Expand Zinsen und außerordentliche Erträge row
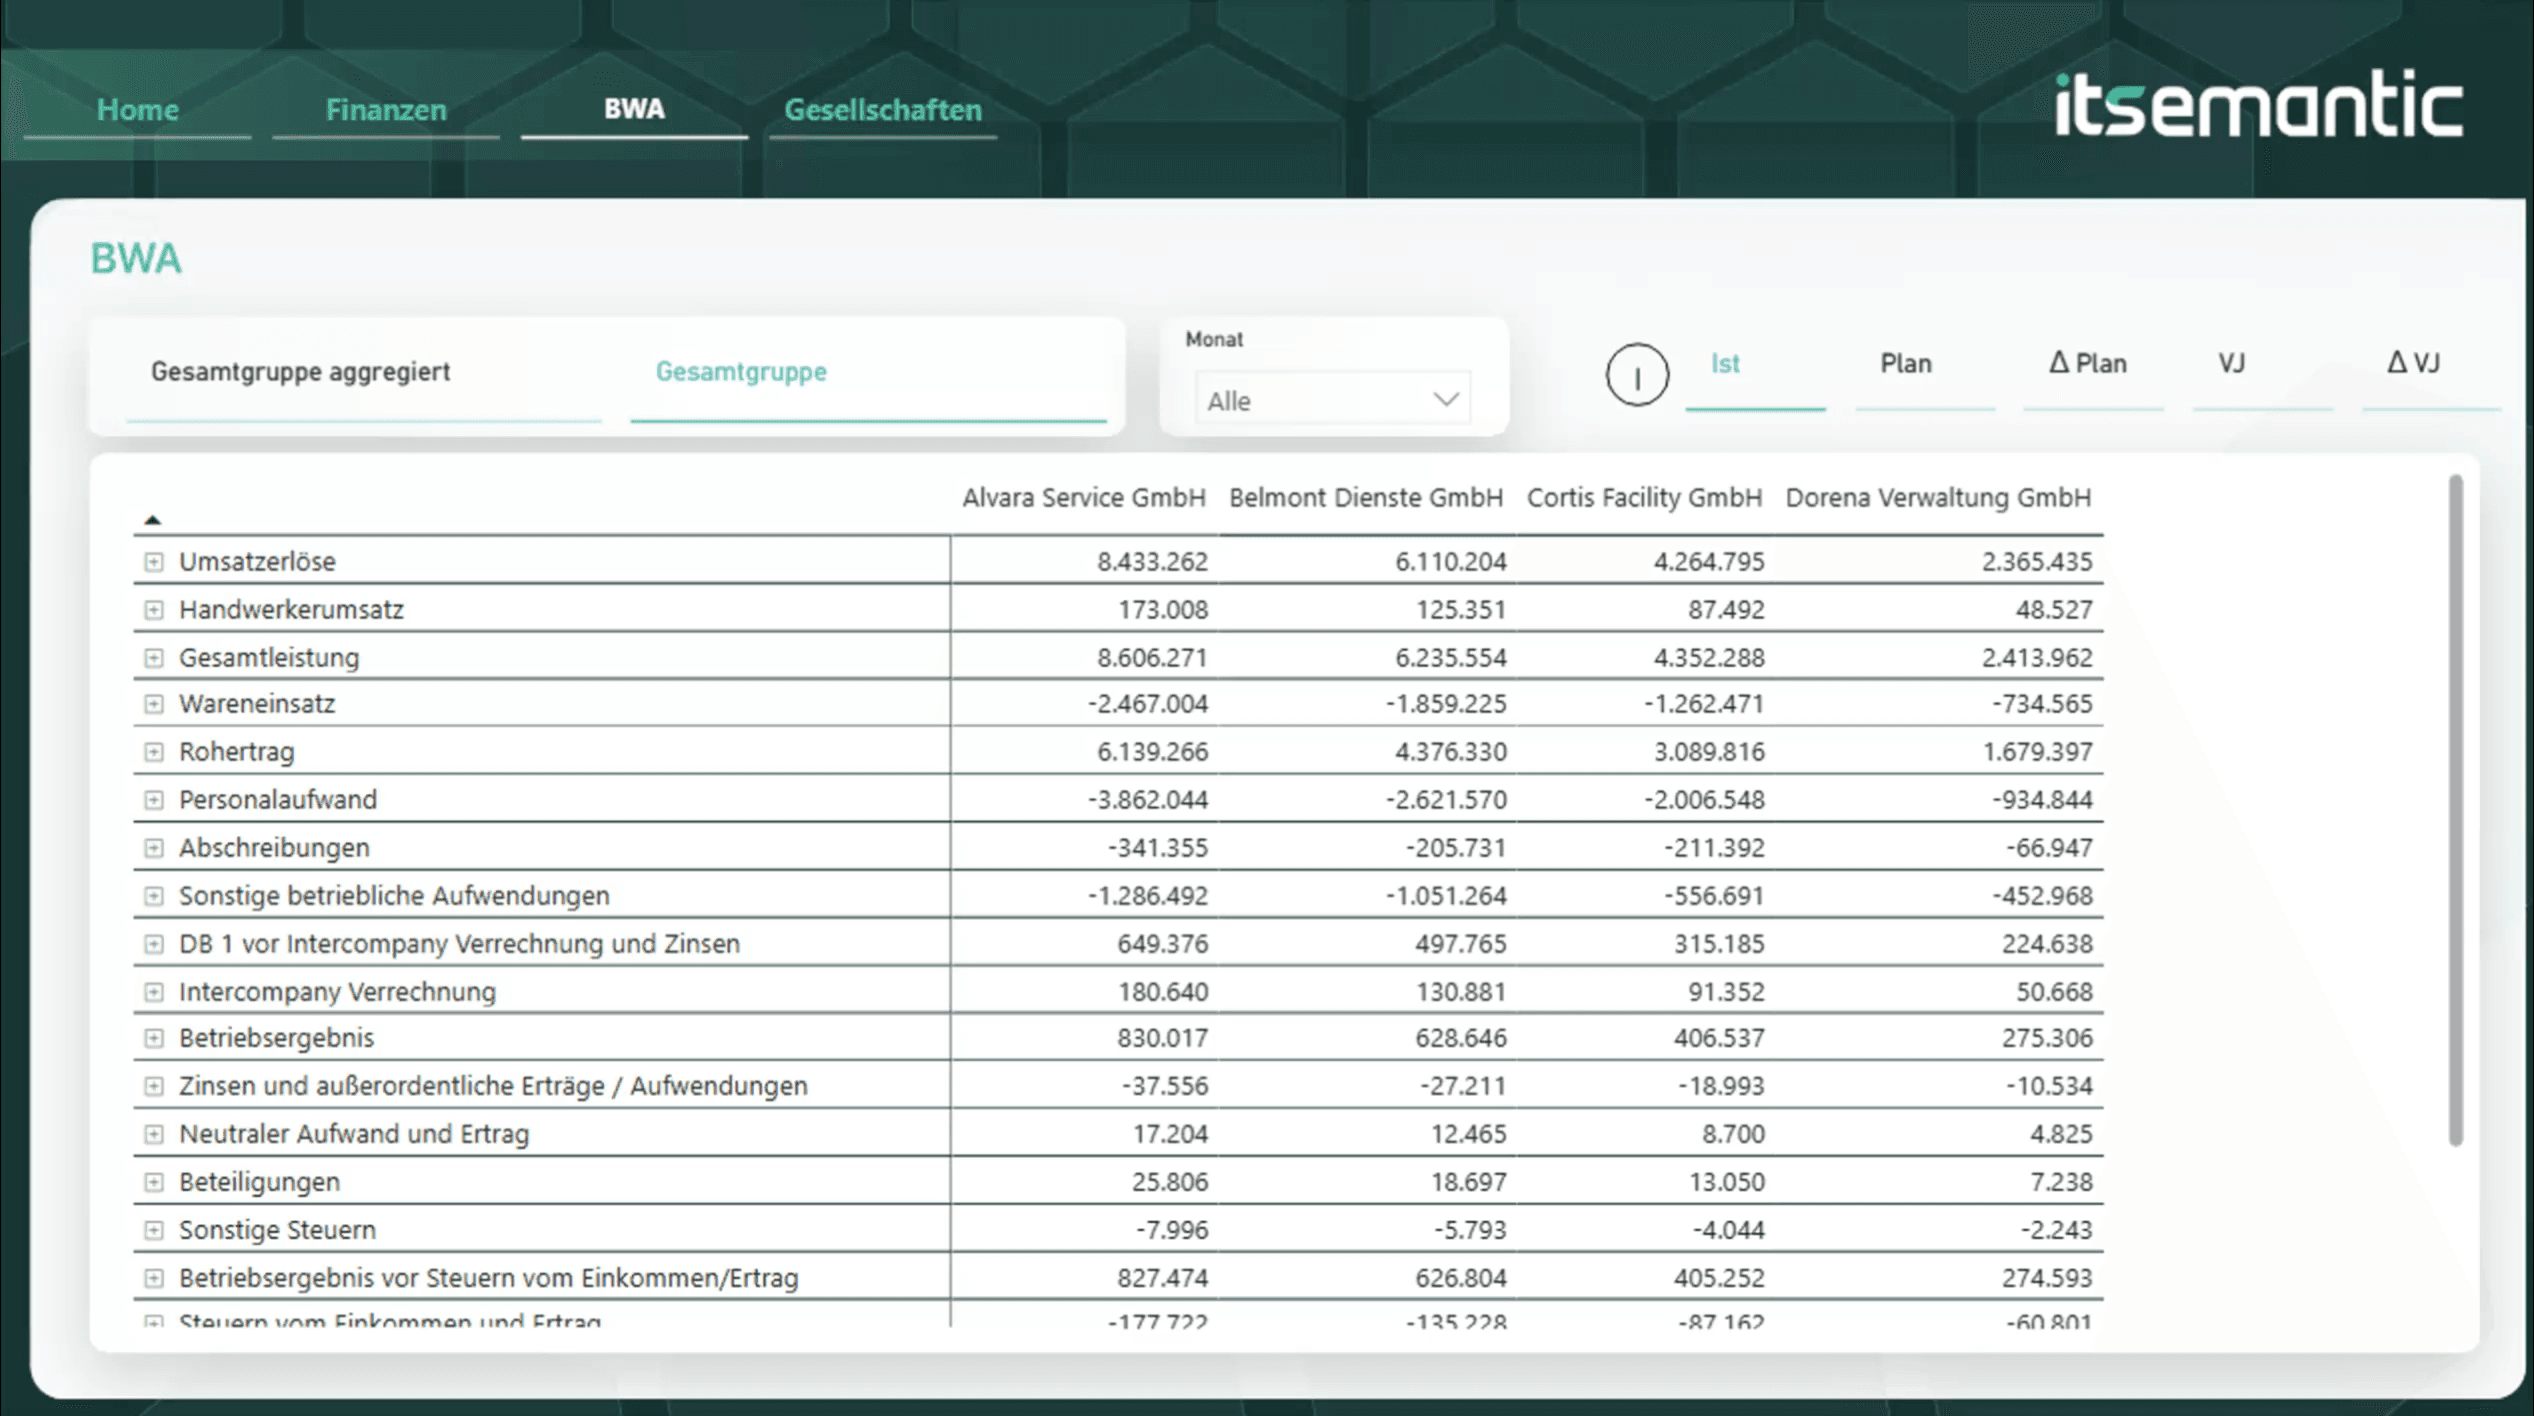 tap(153, 1086)
